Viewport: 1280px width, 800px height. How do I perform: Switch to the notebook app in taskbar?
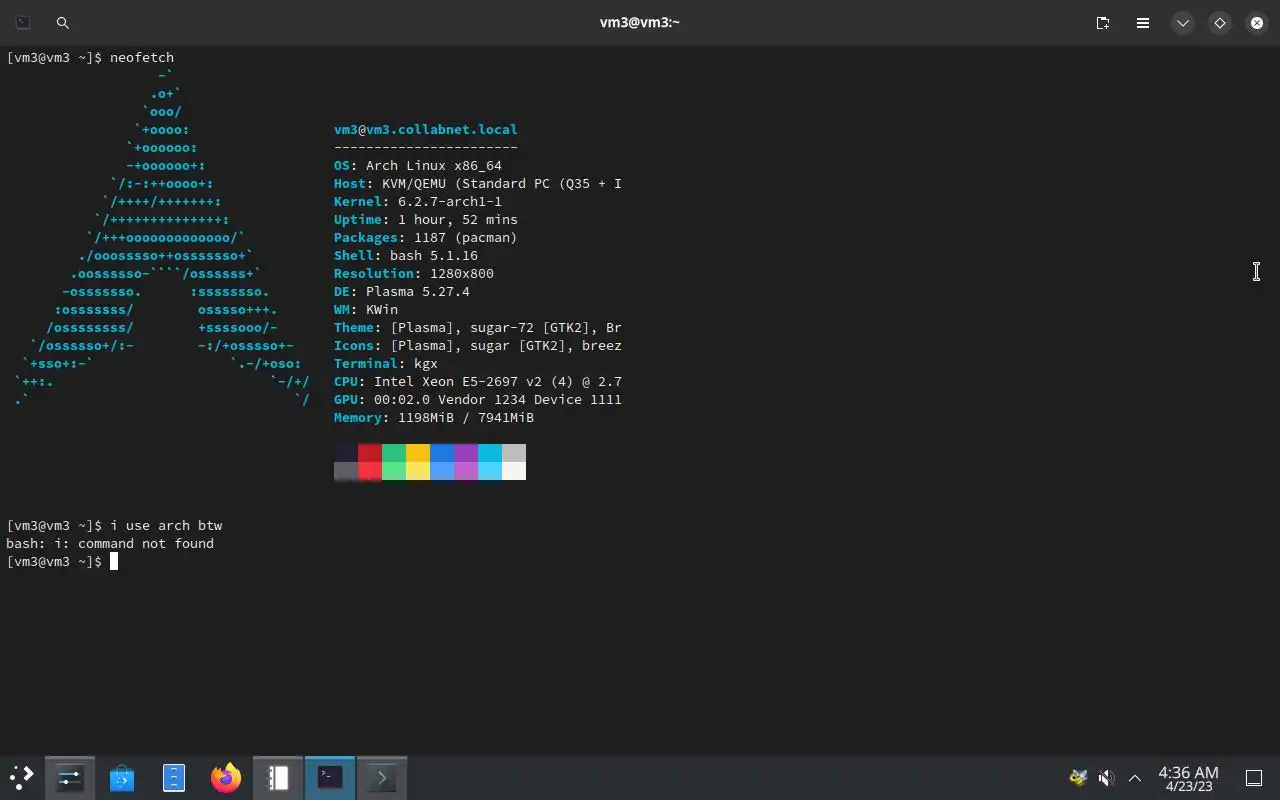(278, 777)
